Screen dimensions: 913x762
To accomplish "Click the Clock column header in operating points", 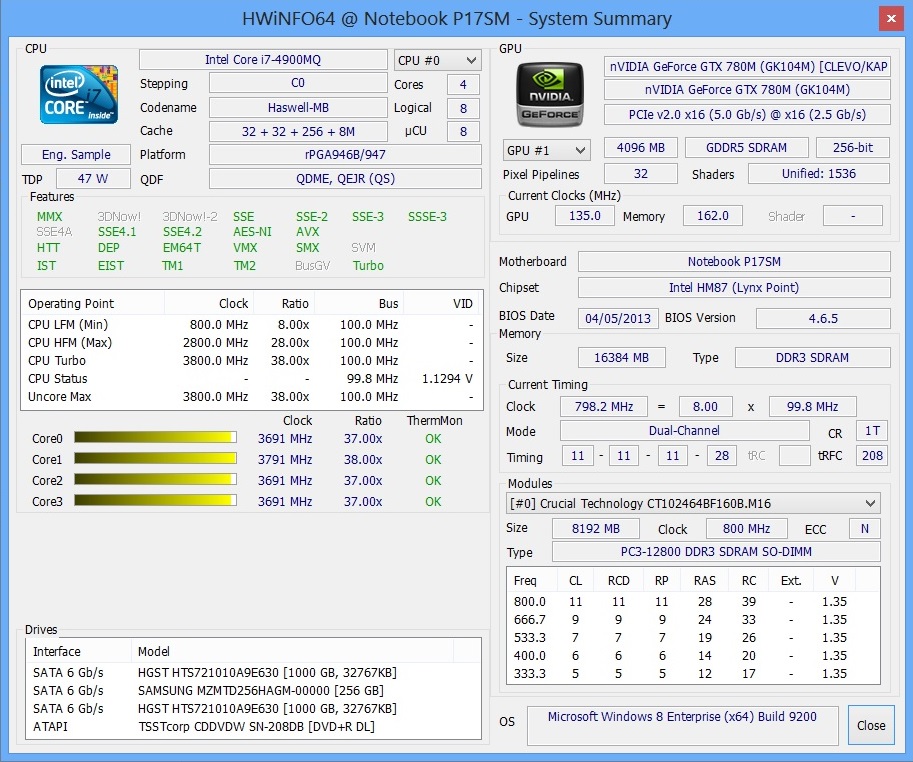I will click(x=210, y=303).
